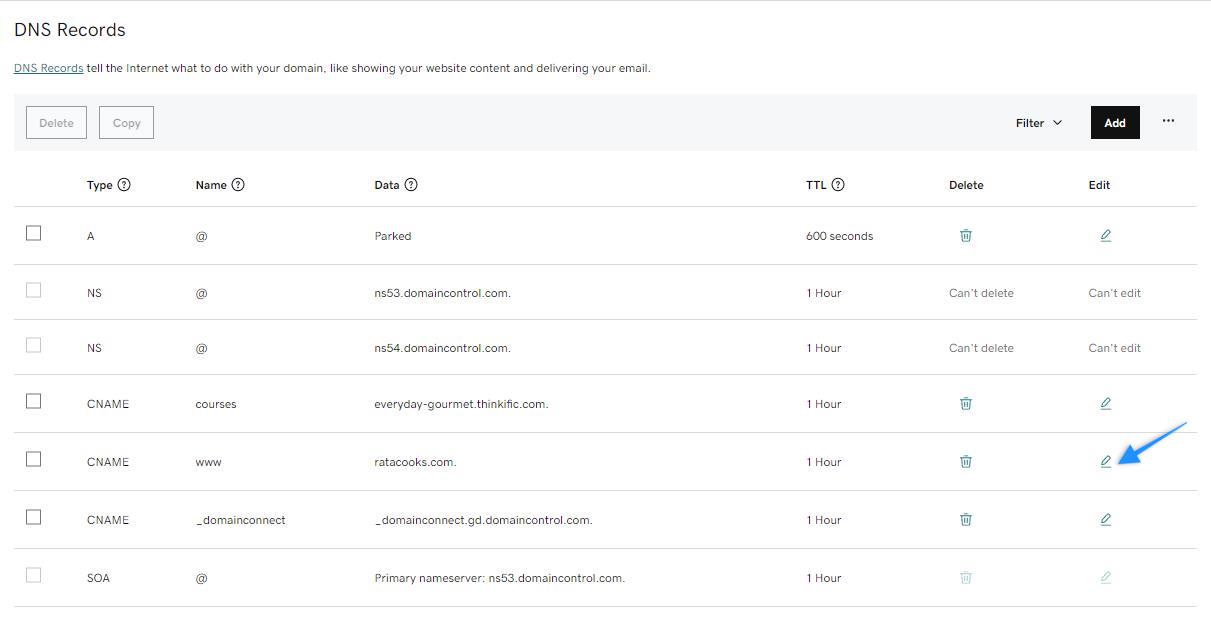The height and width of the screenshot is (632, 1211).
Task: Click the Copy button
Action: pyautogui.click(x=126, y=122)
